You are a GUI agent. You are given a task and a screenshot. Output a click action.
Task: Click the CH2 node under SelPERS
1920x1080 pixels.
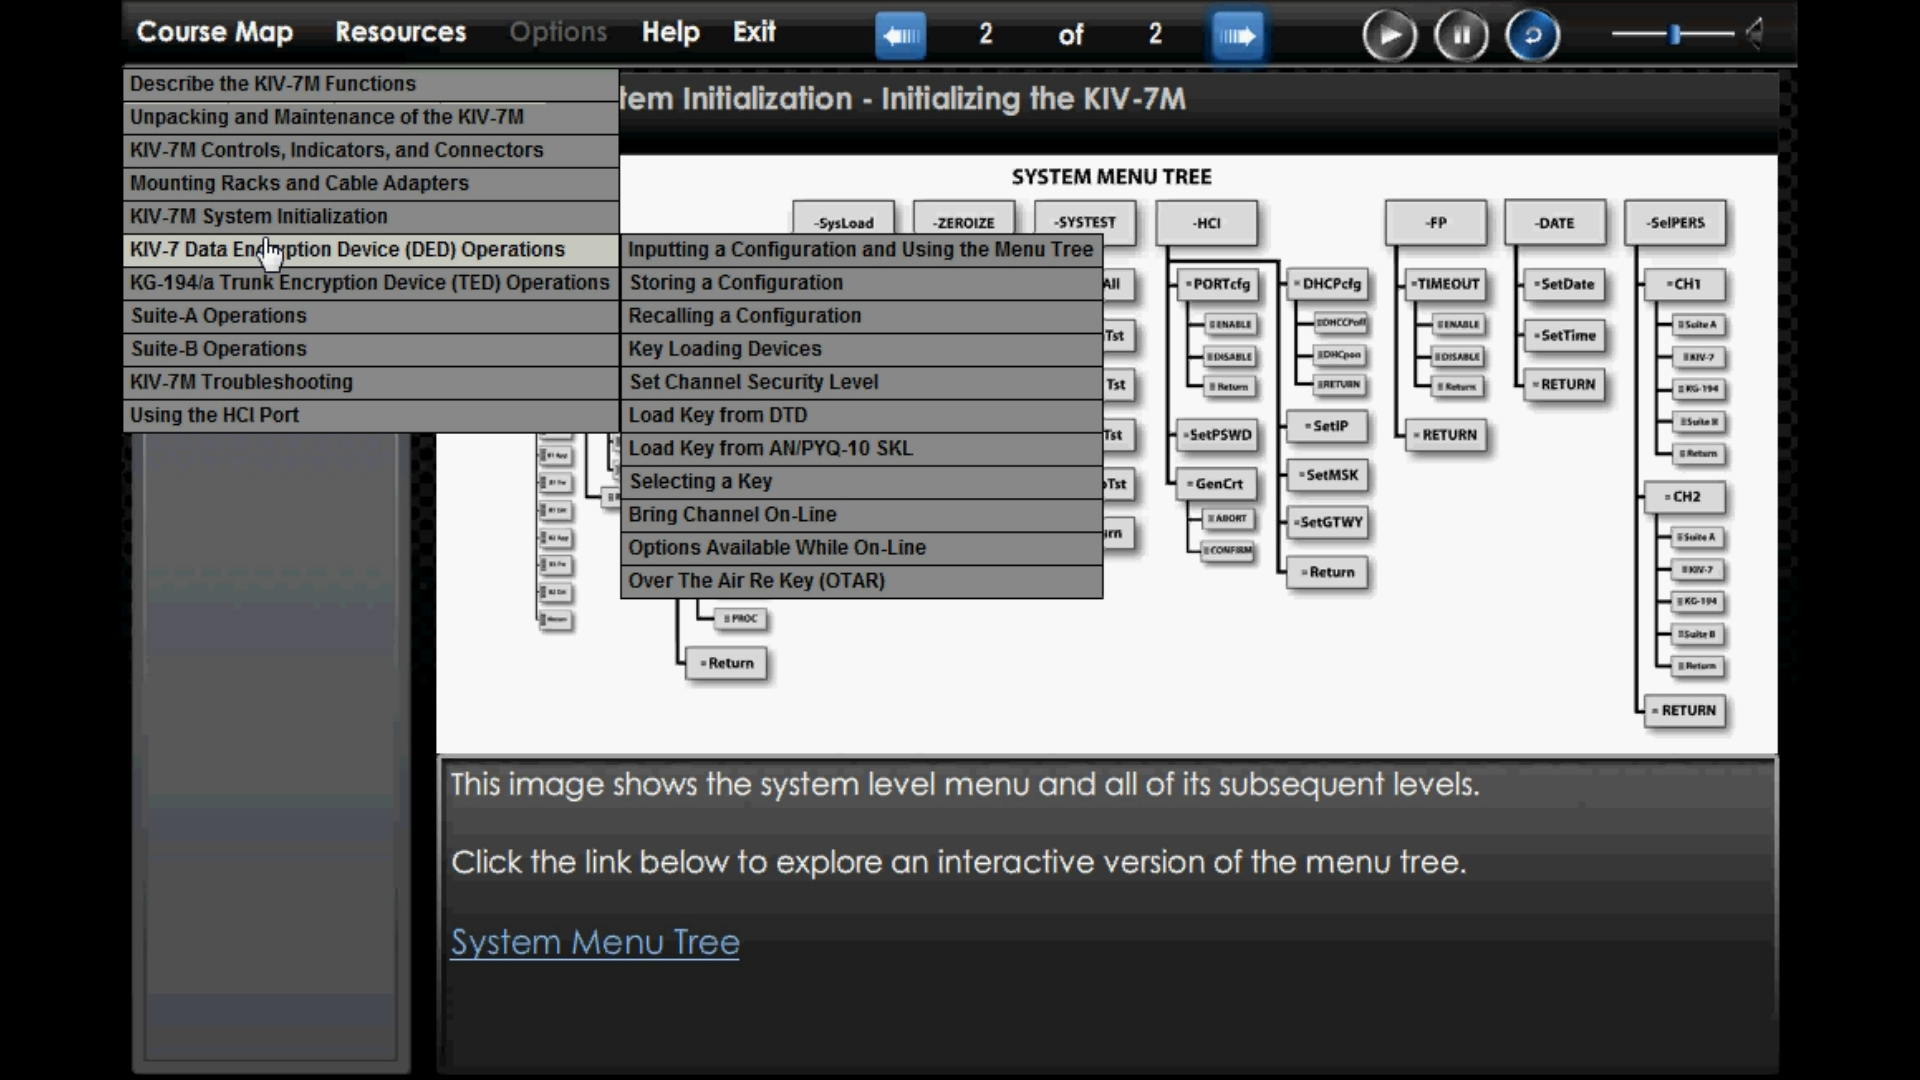[x=1685, y=496]
